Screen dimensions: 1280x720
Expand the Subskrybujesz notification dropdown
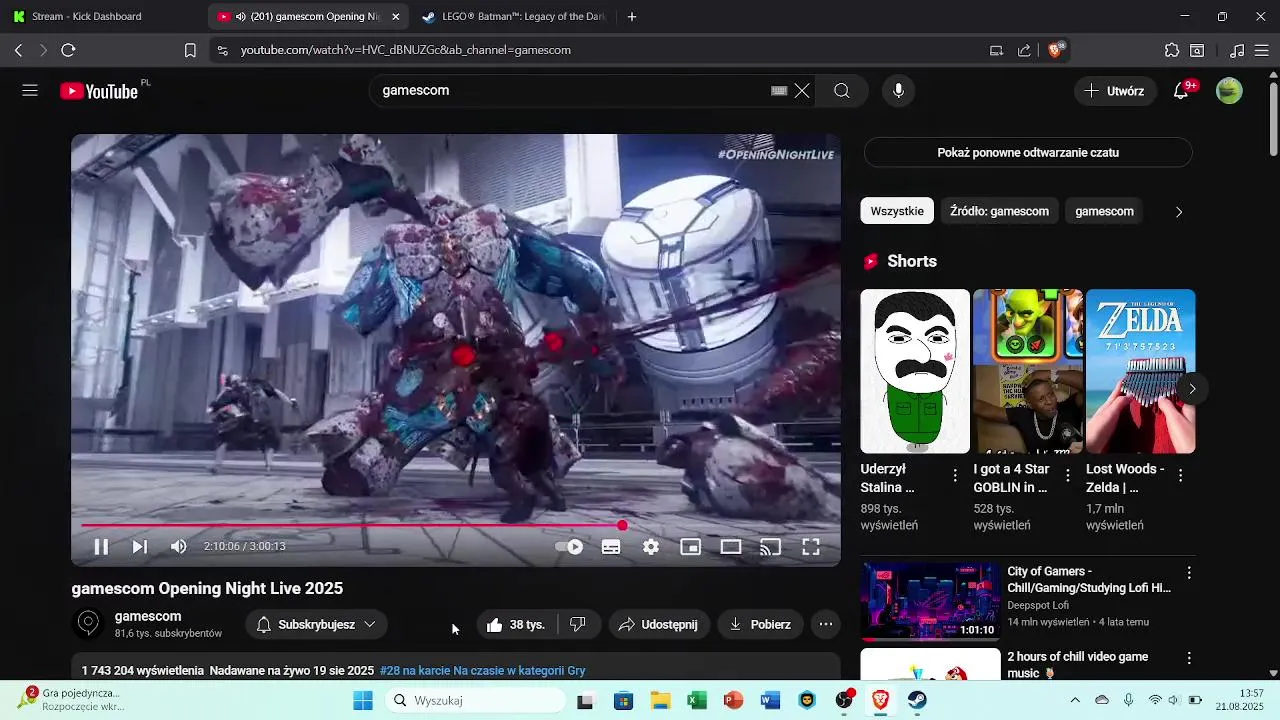pos(317,625)
